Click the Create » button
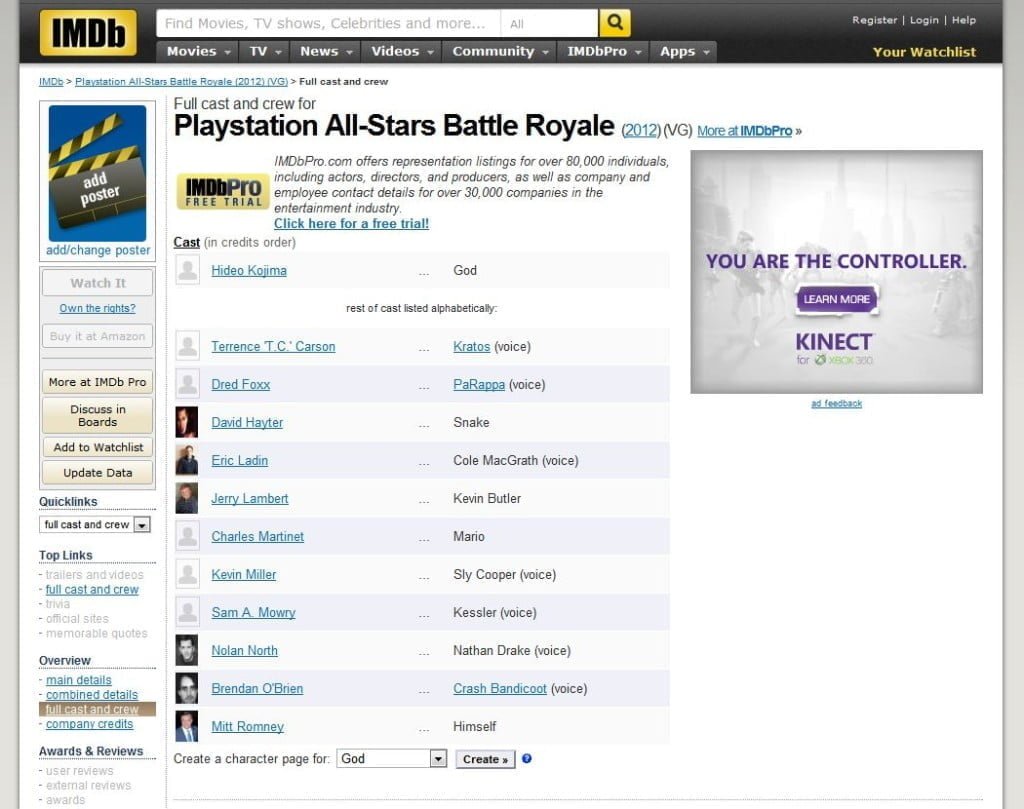Image resolution: width=1024 pixels, height=809 pixels. tap(485, 759)
